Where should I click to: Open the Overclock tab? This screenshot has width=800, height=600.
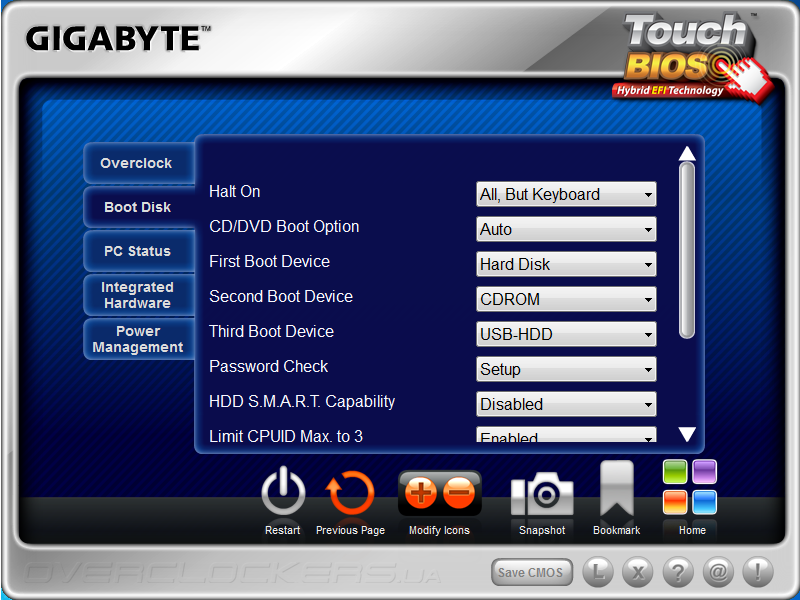[x=139, y=163]
